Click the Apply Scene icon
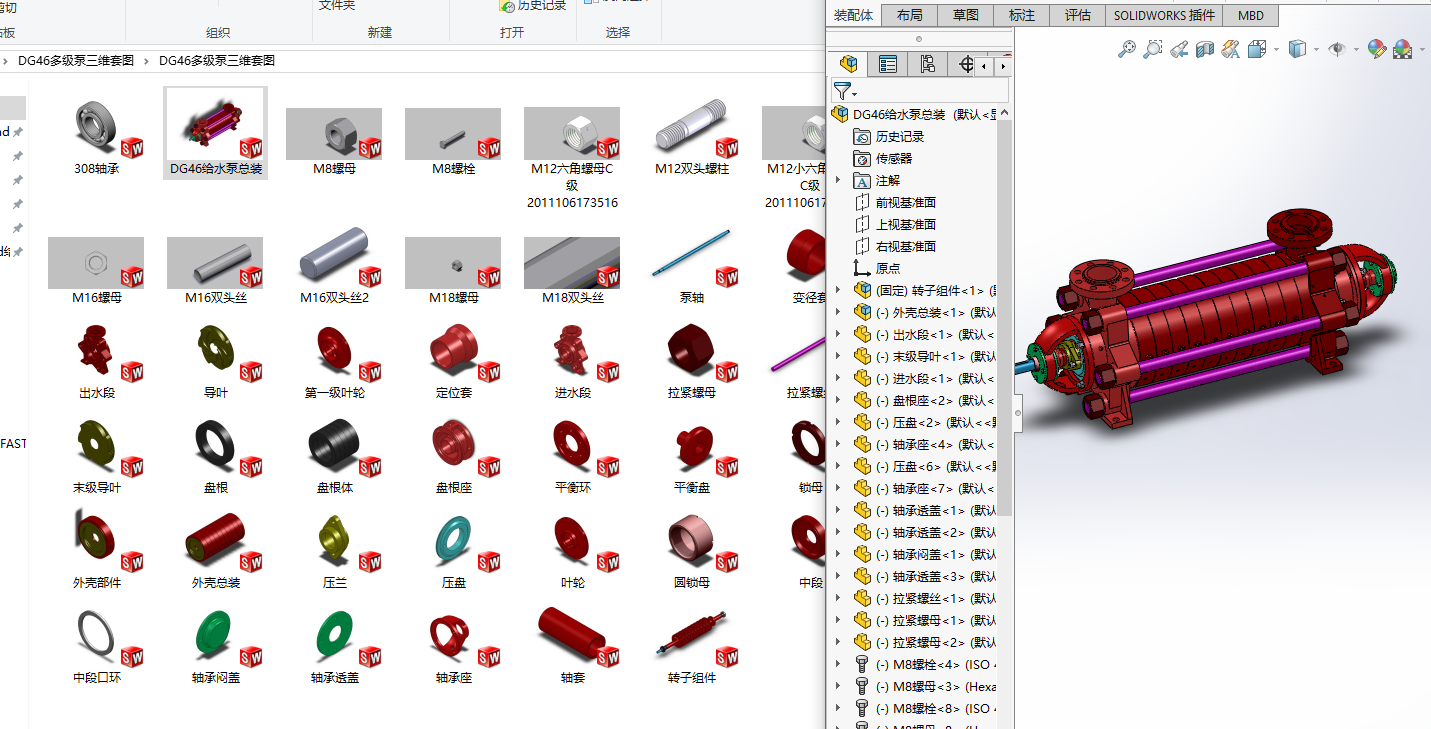Viewport: 1431px width, 729px height. 1403,49
